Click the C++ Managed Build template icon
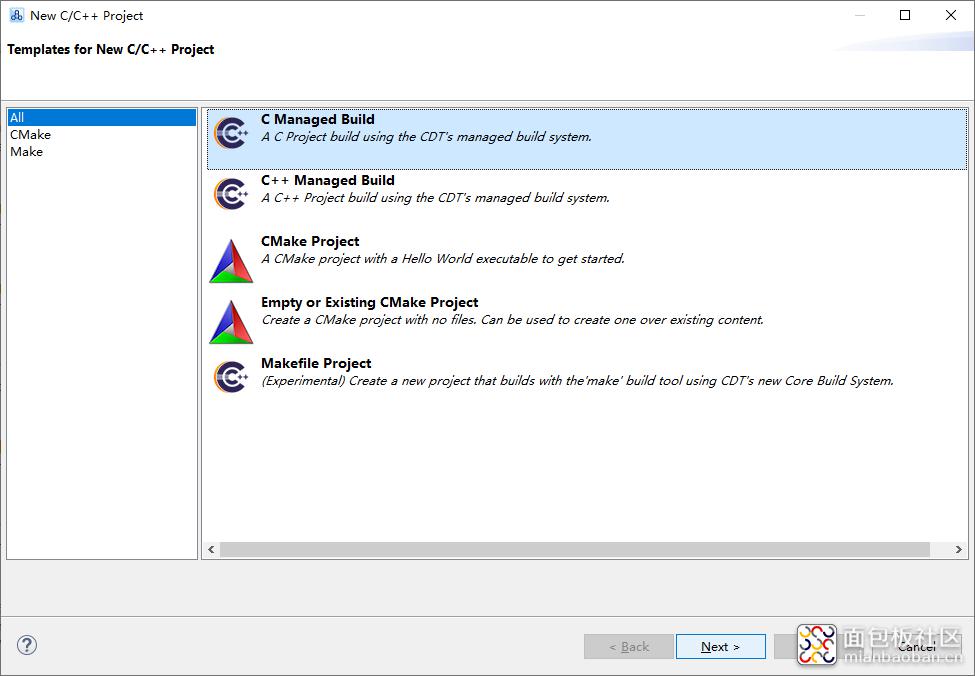The width and height of the screenshot is (975, 676). (x=231, y=194)
